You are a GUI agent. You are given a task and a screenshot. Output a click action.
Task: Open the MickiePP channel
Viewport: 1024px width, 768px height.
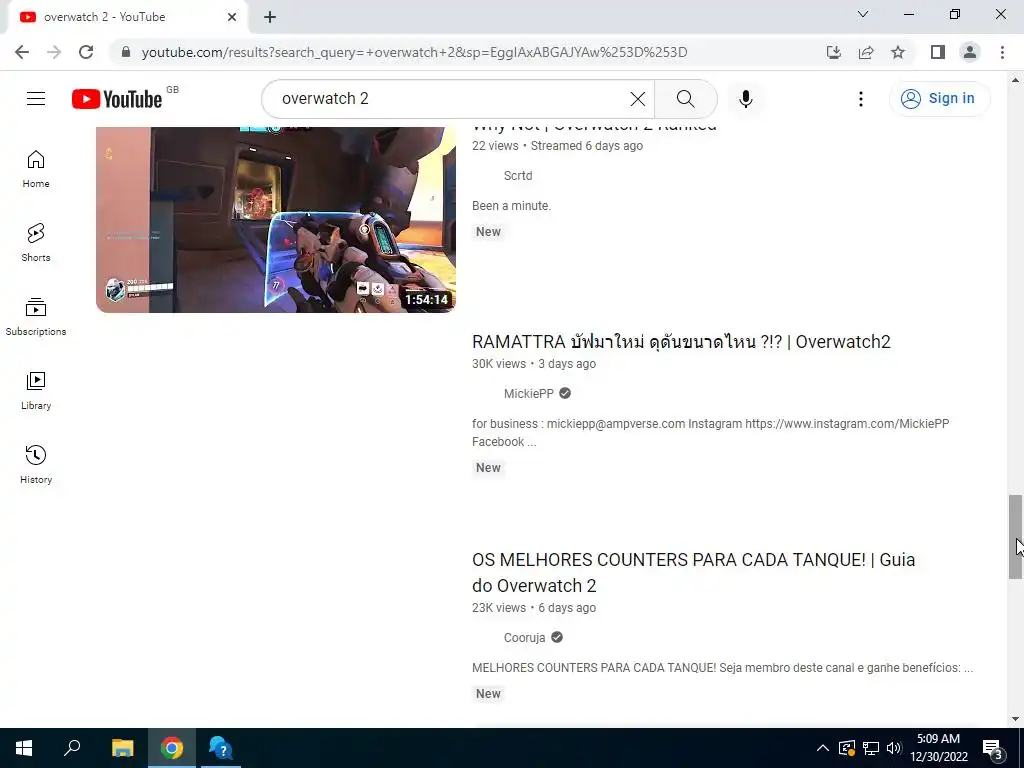click(528, 394)
